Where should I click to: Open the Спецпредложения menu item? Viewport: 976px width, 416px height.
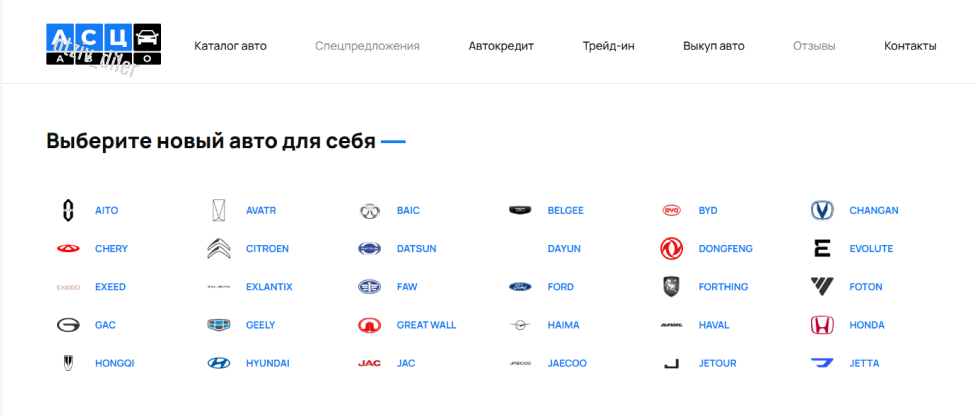coord(367,46)
